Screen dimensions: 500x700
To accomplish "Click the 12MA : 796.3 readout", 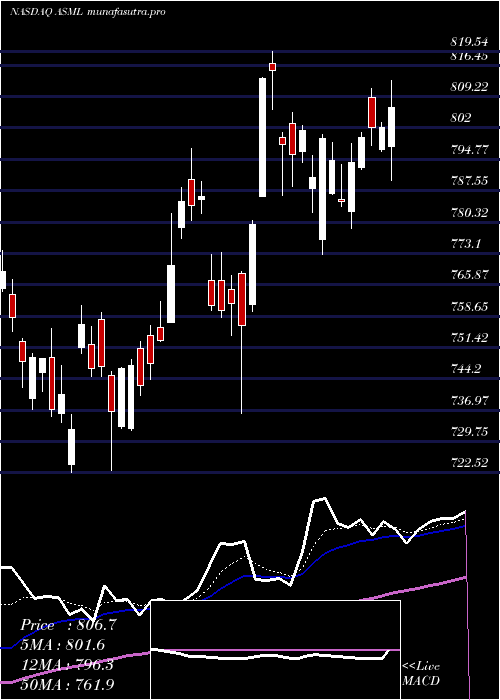I will coord(67,664).
